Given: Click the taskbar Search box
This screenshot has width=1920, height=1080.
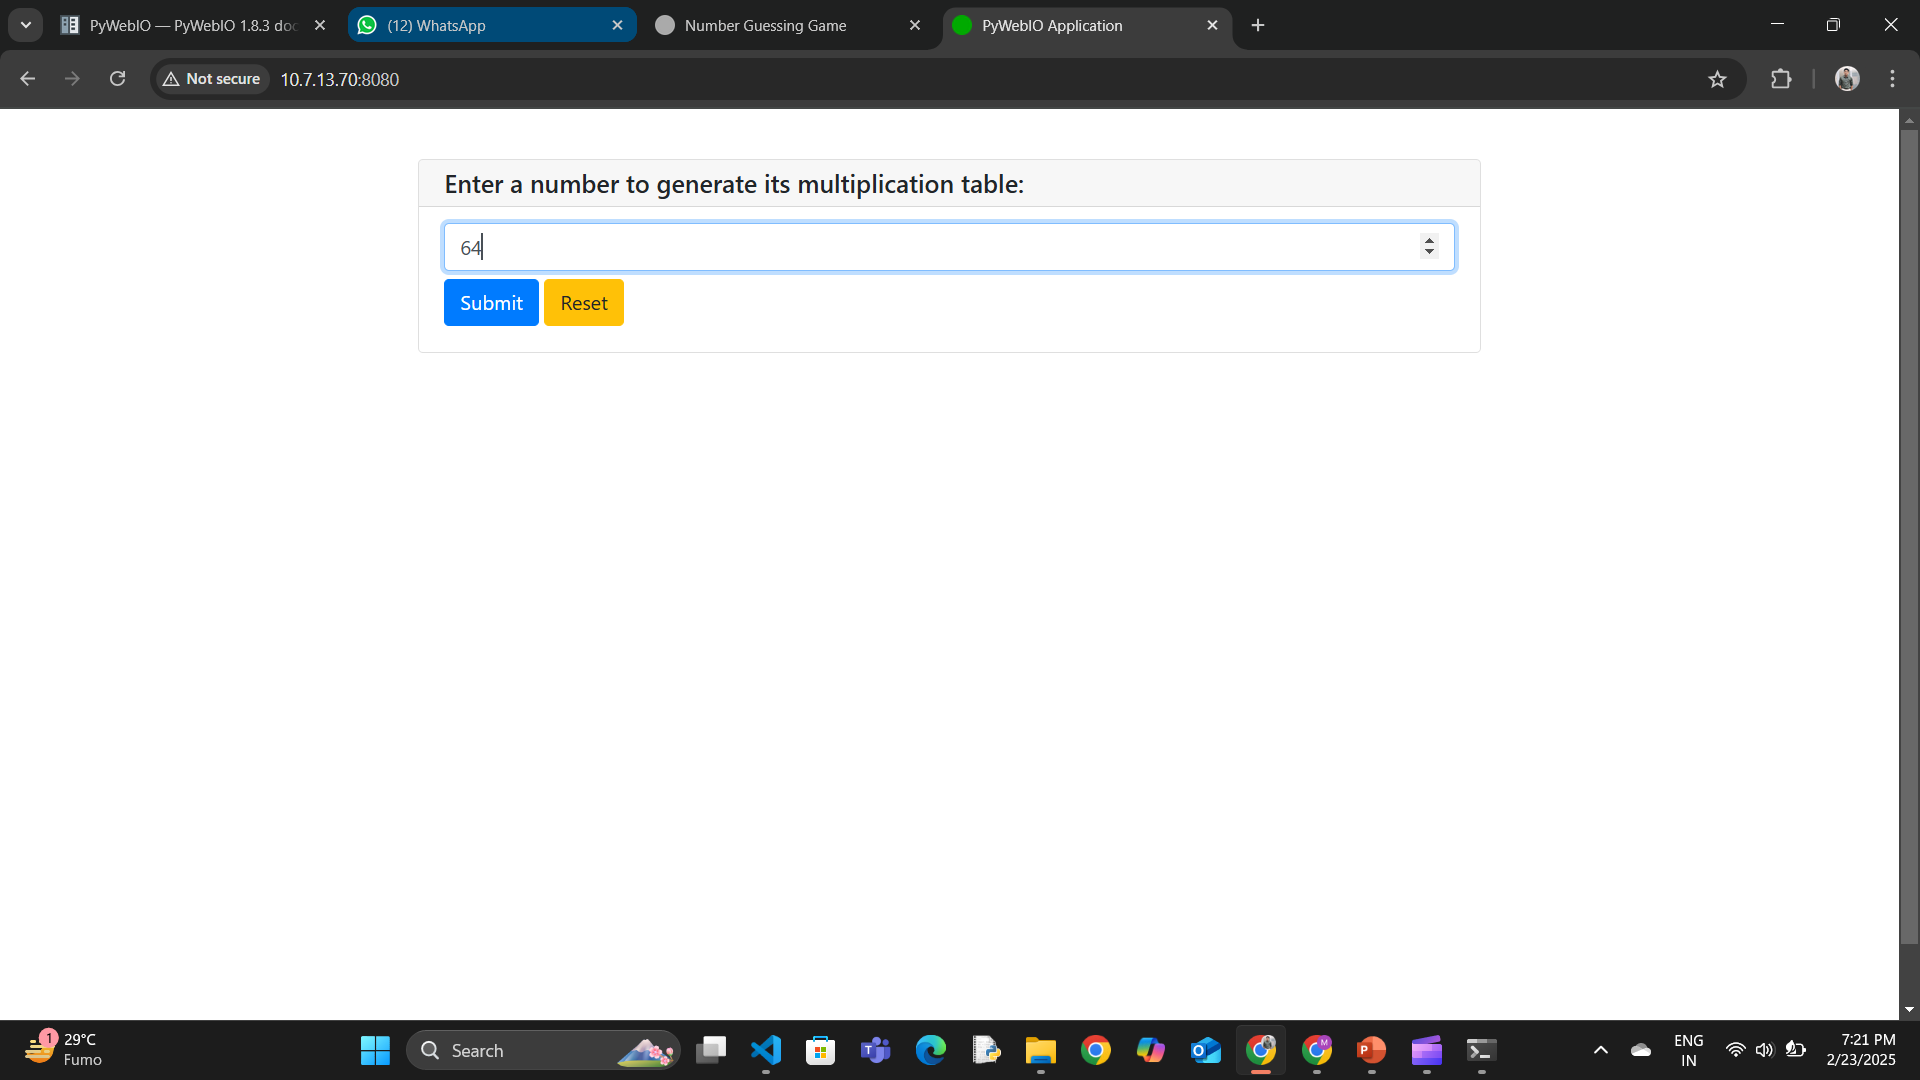Looking at the screenshot, I should pyautogui.click(x=544, y=1050).
